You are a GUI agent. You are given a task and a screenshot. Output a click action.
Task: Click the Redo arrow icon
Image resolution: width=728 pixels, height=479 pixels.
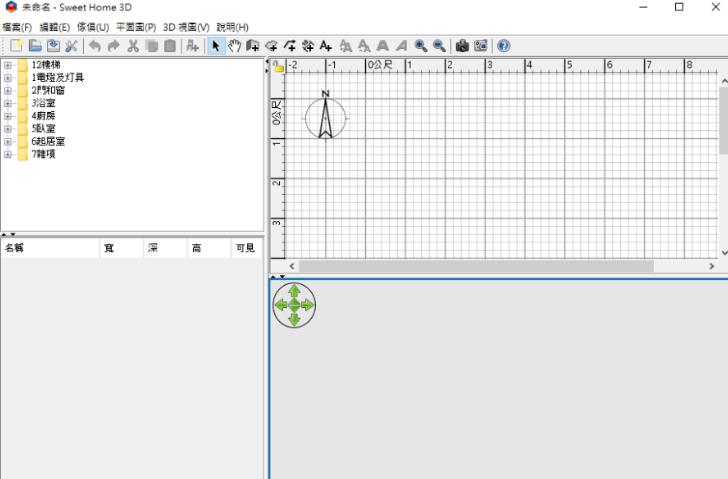pos(114,45)
